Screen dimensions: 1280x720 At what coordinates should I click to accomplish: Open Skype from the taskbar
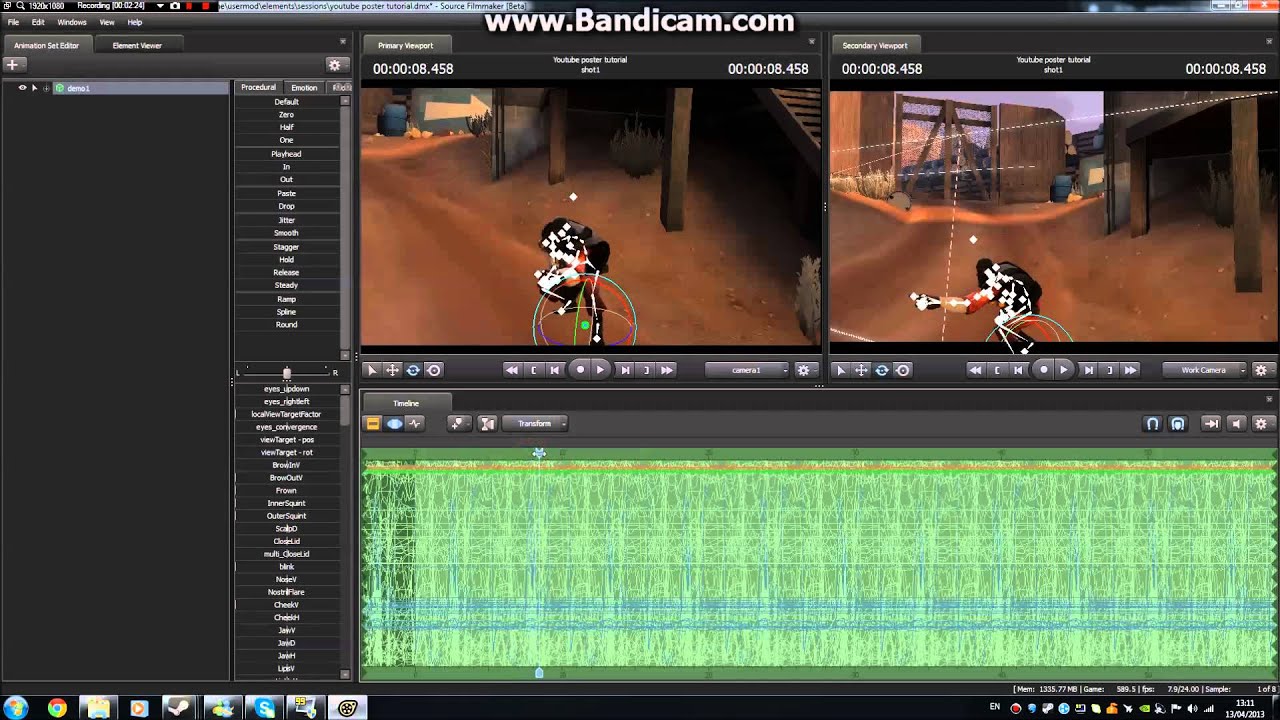coord(265,708)
